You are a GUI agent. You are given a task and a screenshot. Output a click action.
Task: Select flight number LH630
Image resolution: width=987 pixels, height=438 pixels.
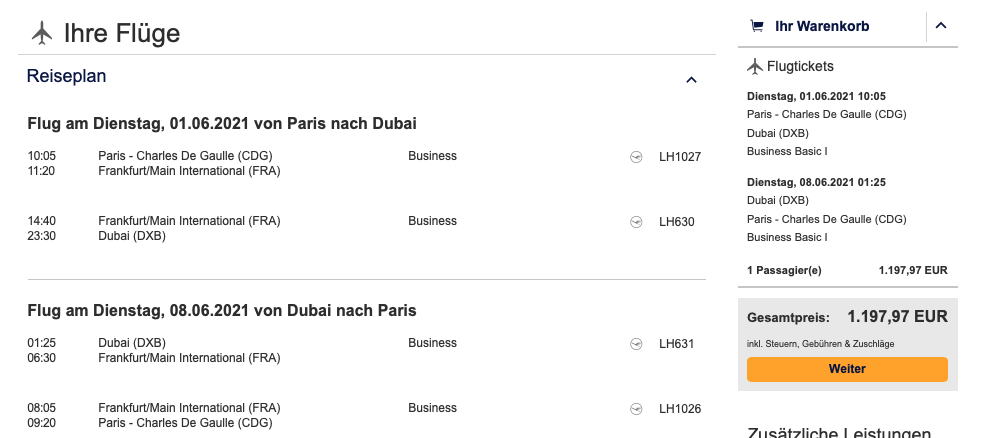coord(677,222)
